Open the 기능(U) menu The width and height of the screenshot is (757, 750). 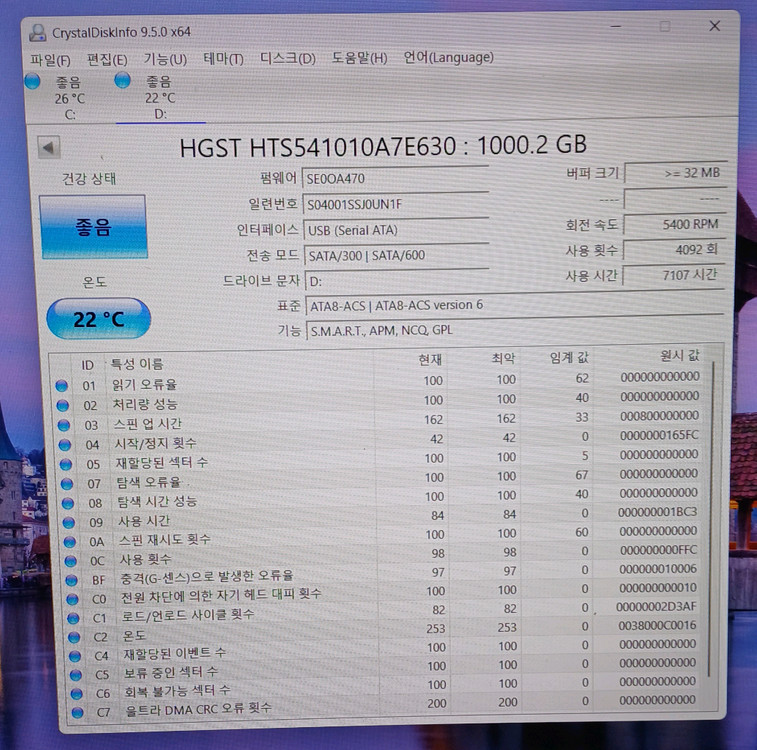[x=165, y=59]
